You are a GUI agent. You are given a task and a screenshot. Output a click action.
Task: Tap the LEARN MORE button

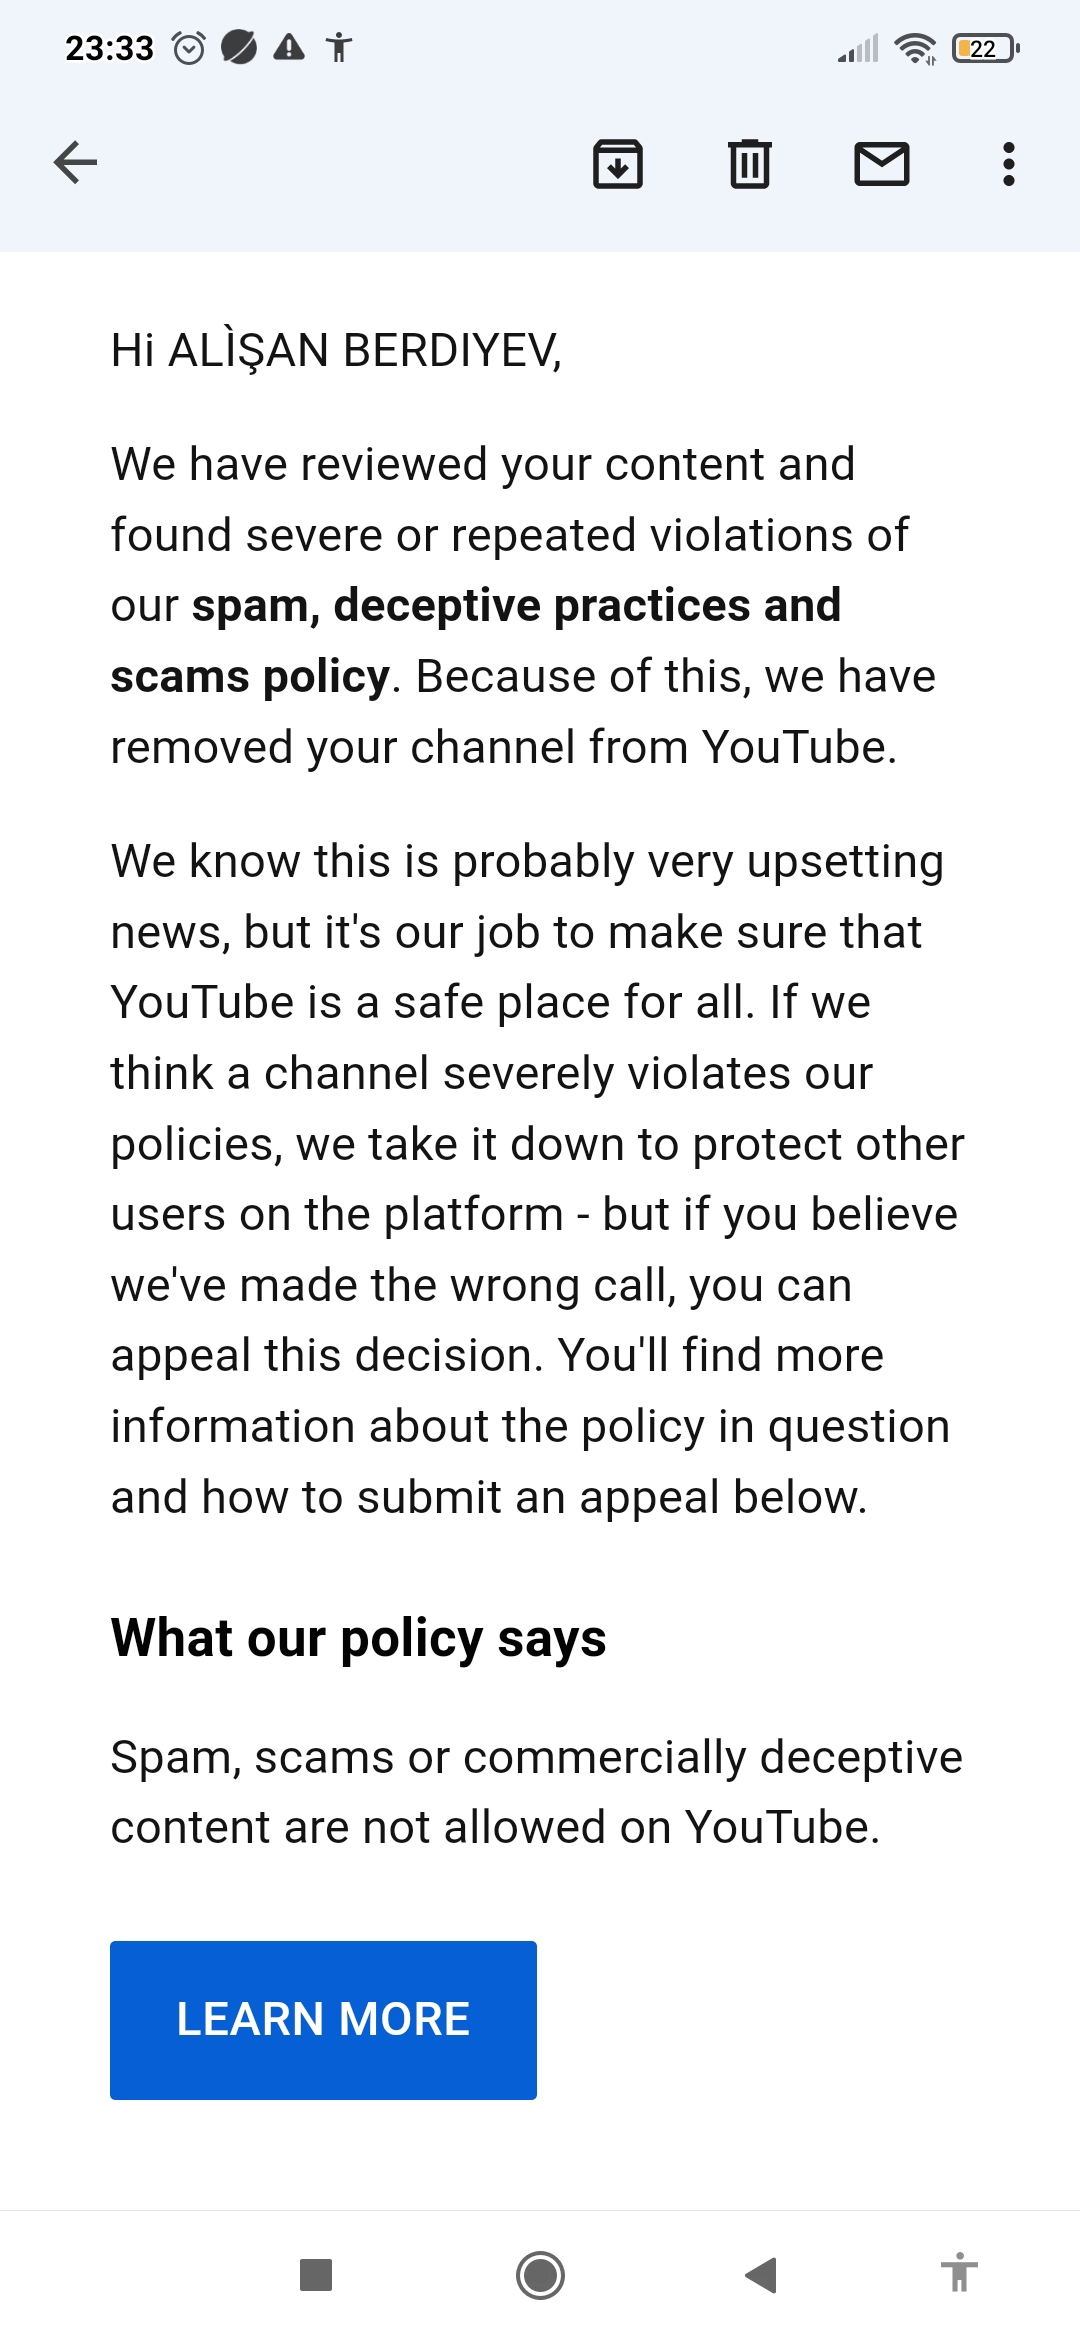click(x=323, y=2020)
